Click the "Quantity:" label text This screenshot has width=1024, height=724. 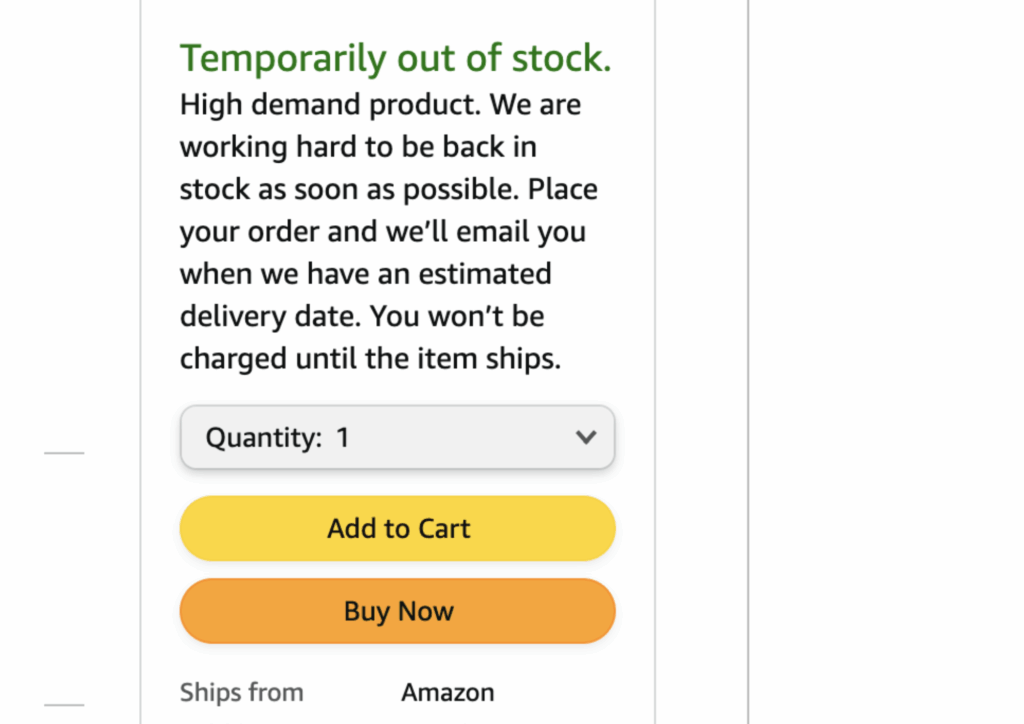pyautogui.click(x=264, y=437)
